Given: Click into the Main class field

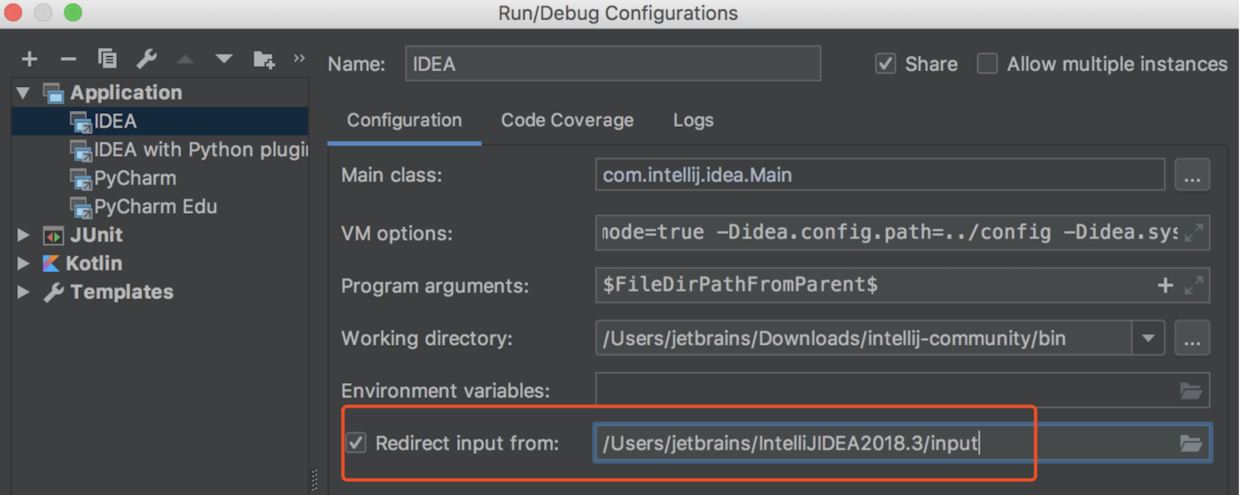Looking at the screenshot, I should (x=880, y=175).
